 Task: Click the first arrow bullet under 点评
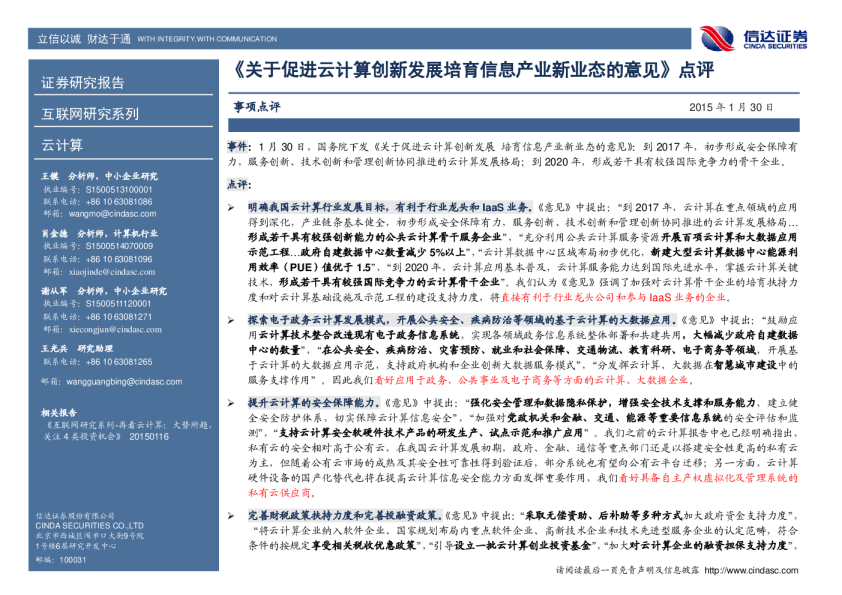pyautogui.click(x=231, y=202)
